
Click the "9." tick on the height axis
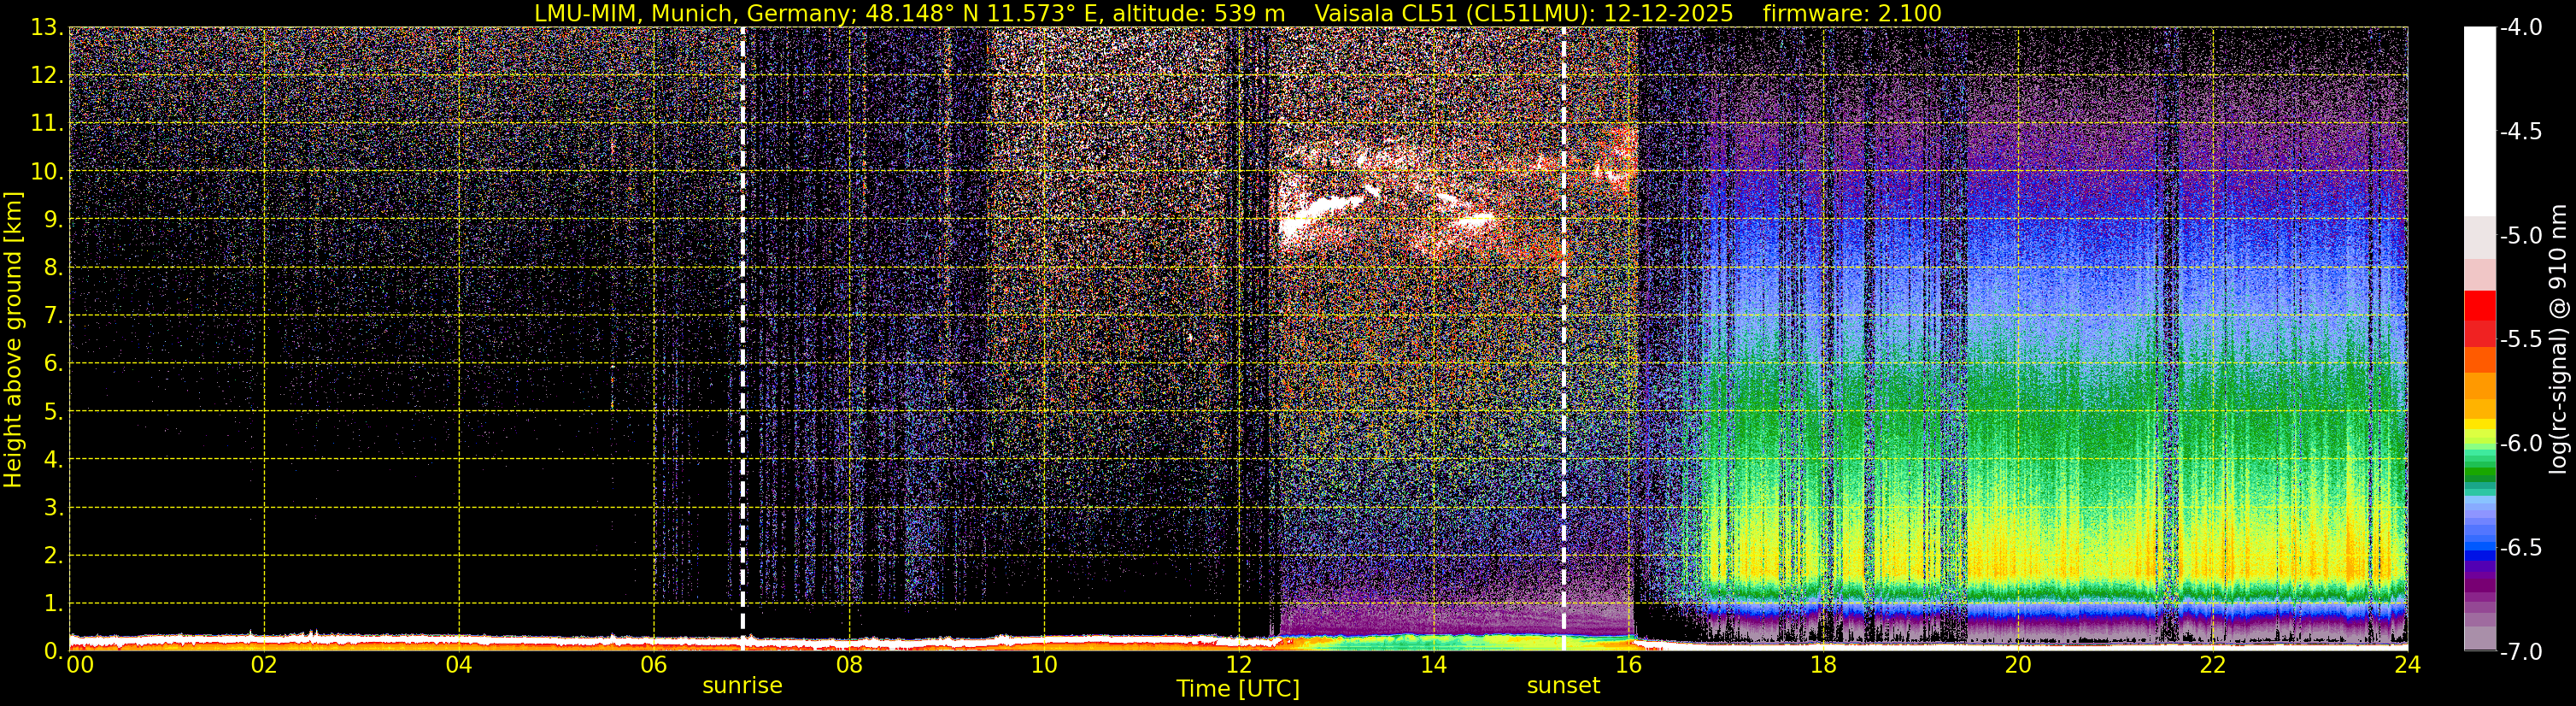(x=53, y=220)
